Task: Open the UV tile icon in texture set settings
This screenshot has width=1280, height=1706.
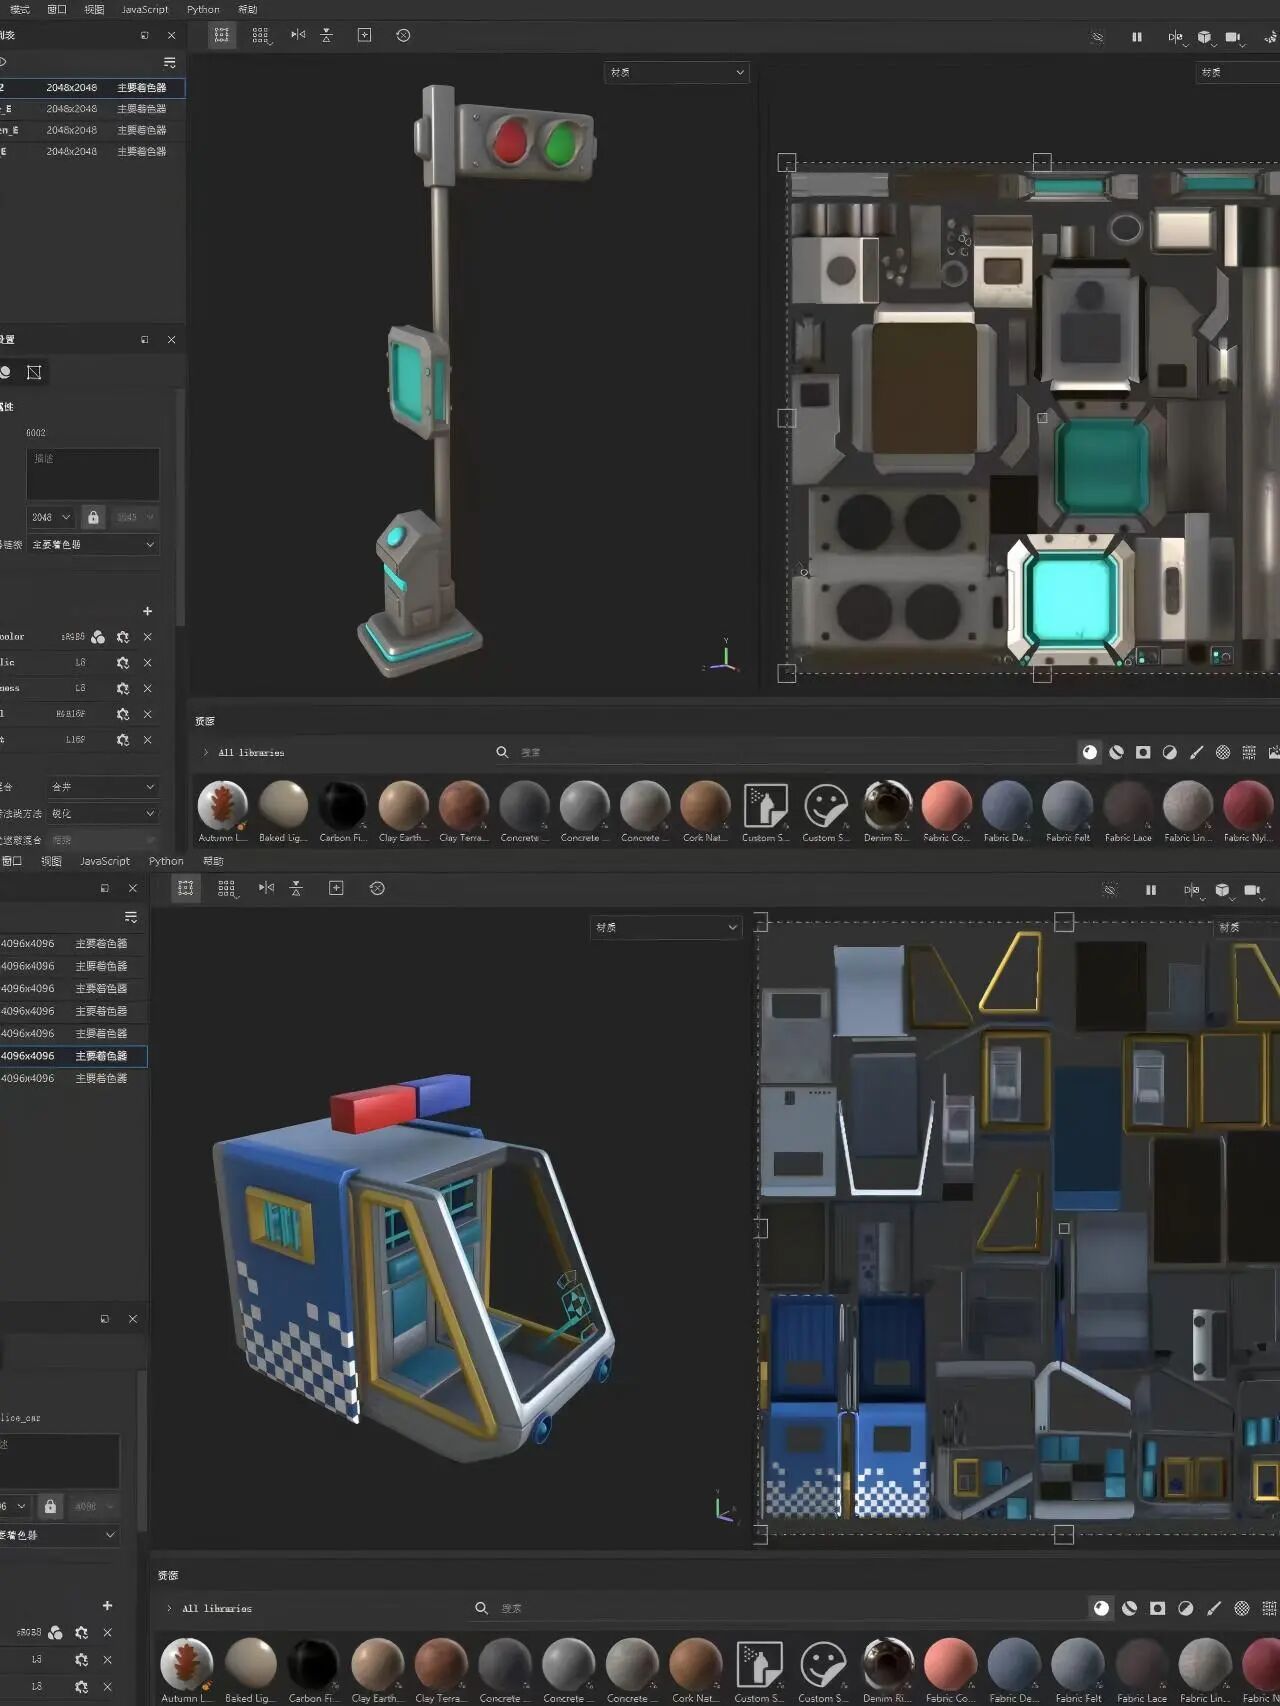Action: pyautogui.click(x=34, y=372)
